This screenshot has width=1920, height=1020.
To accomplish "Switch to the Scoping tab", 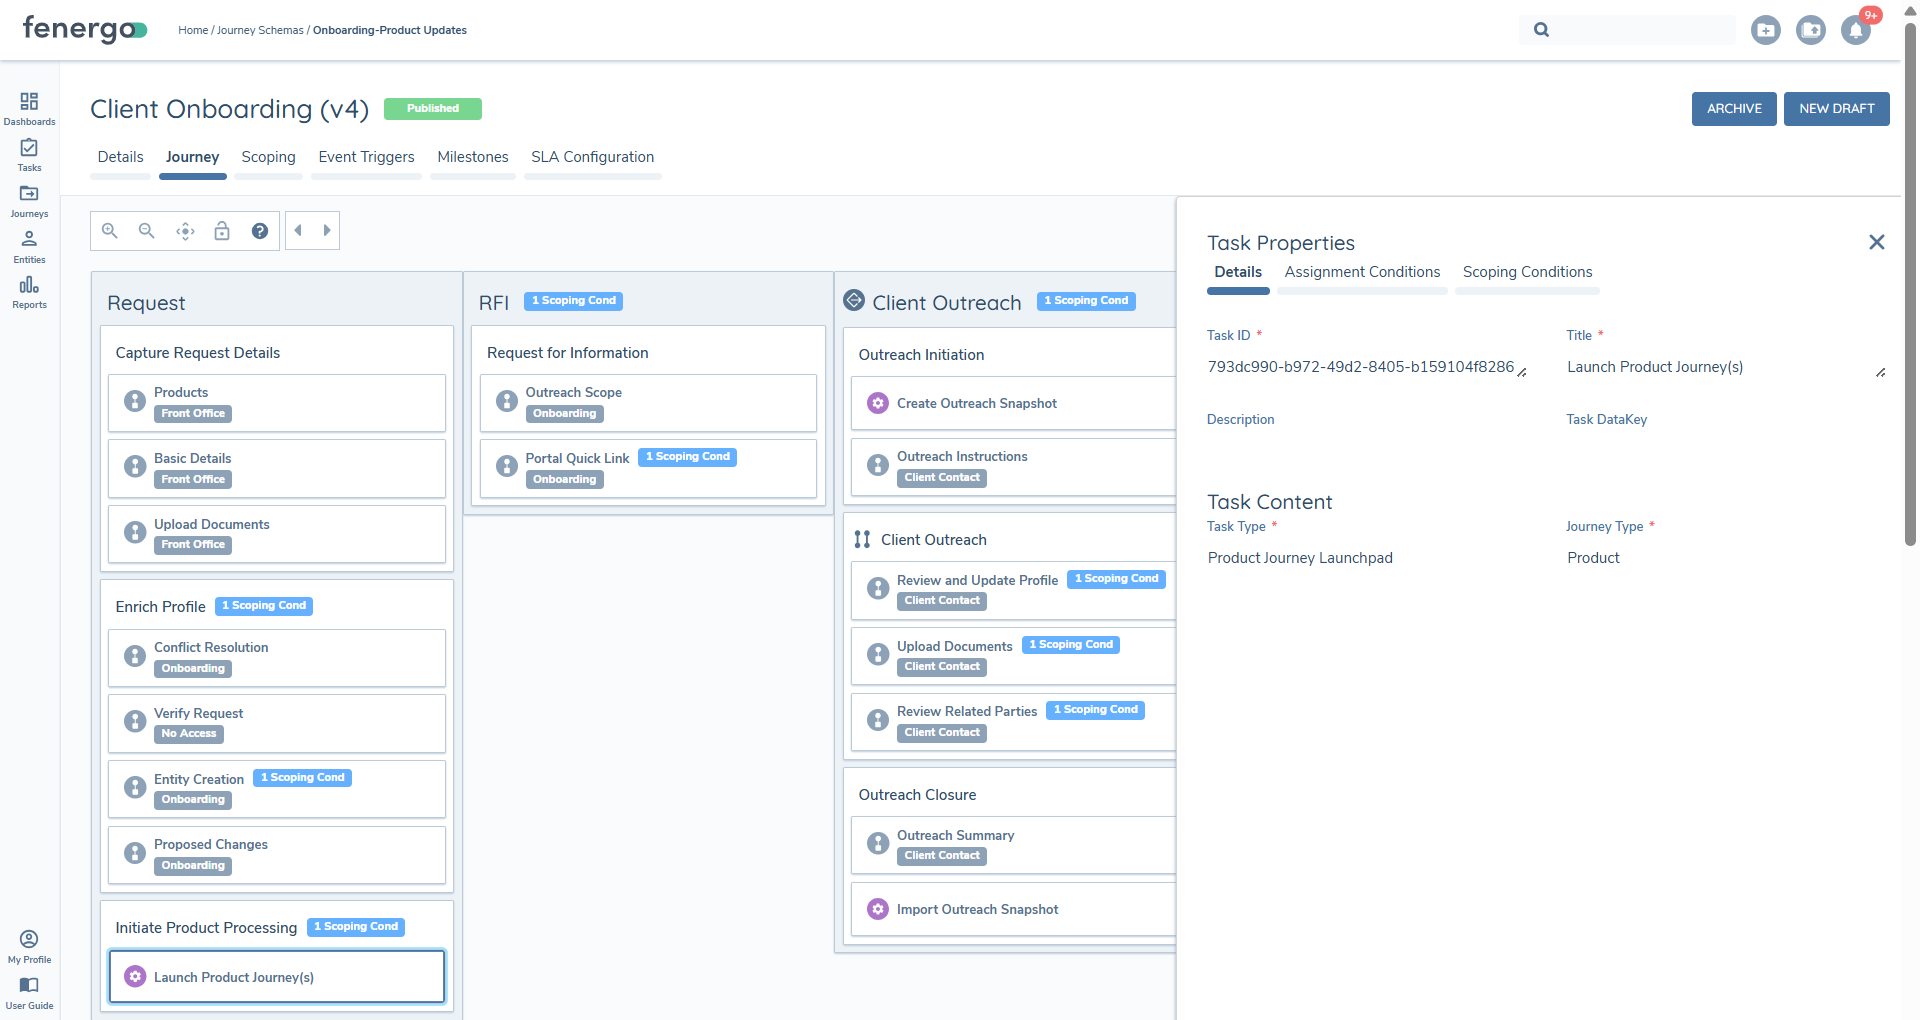I will (268, 157).
